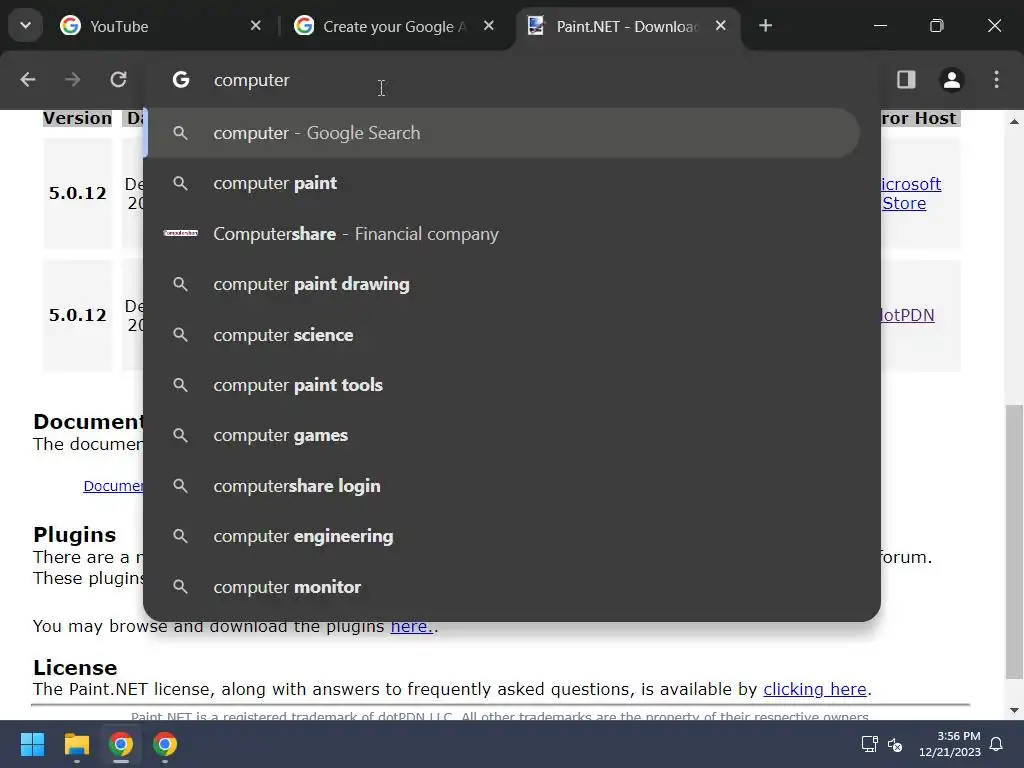
Task: Pick the 'computer monitor' suggestion
Action: [504, 587]
